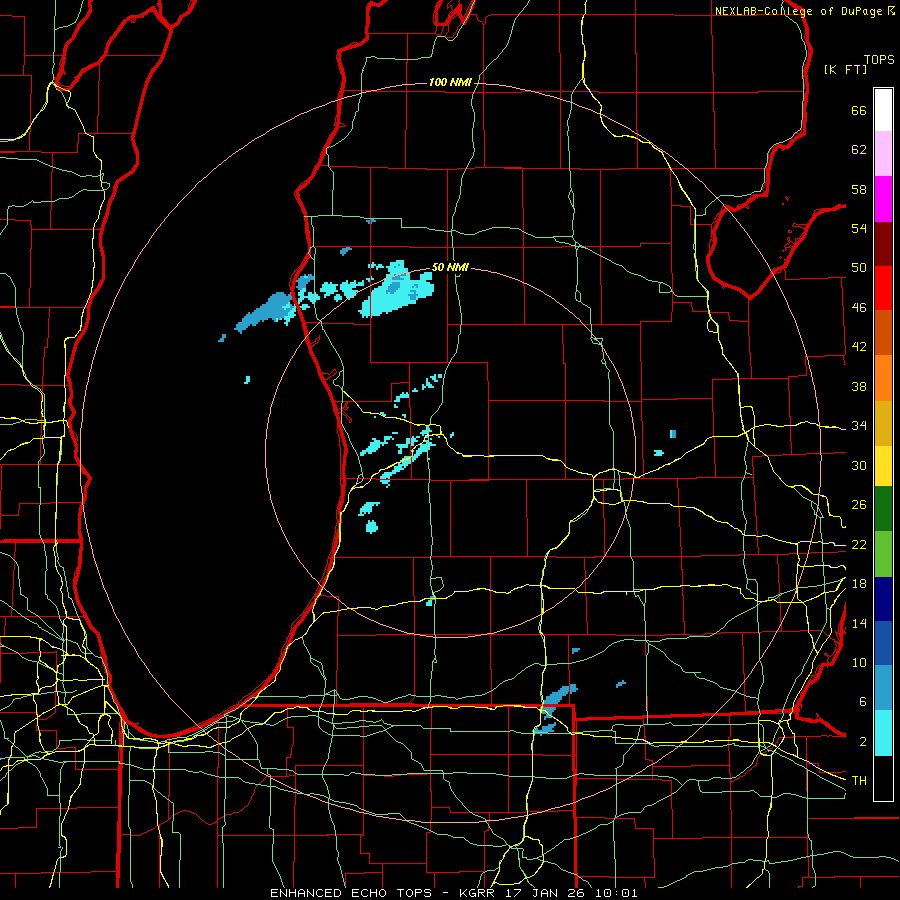Select the bright red legend color band
Image resolution: width=900 pixels, height=900 pixels.
[883, 288]
